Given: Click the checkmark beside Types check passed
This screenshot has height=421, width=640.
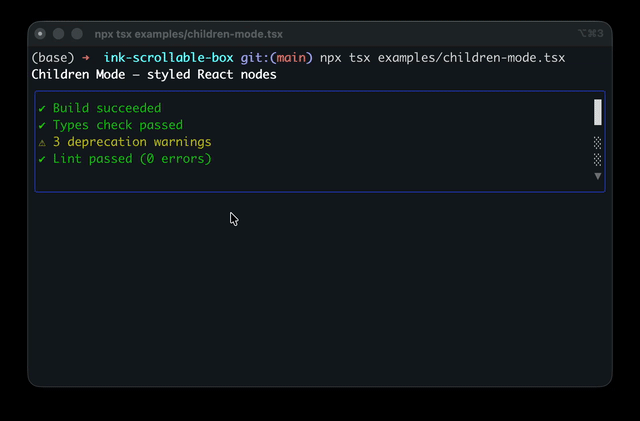Looking at the screenshot, I should tap(42, 125).
